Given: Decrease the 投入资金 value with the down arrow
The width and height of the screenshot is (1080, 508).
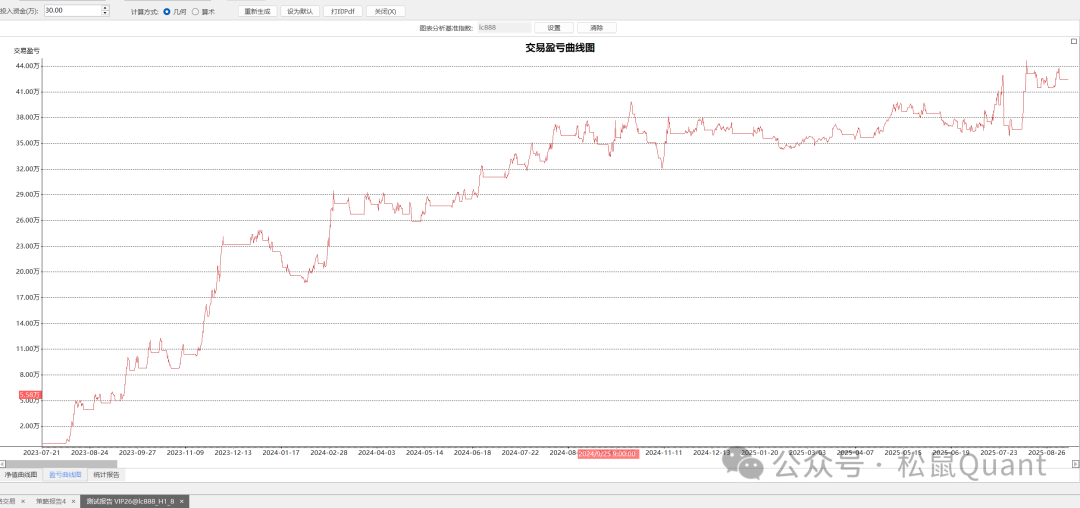Looking at the screenshot, I should pyautogui.click(x=105, y=14).
